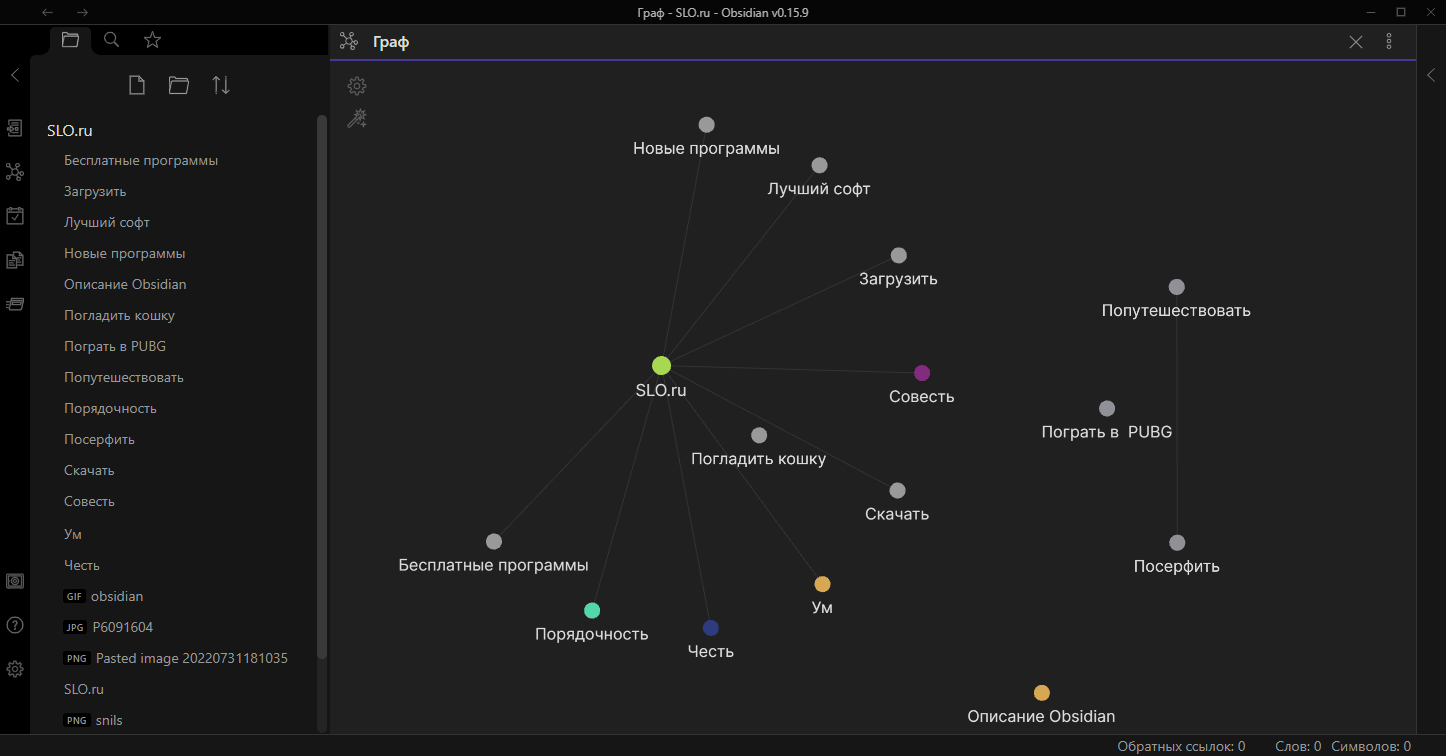Select the Пограть в PUBG graph node
The height and width of the screenshot is (756, 1446).
coord(1106,408)
